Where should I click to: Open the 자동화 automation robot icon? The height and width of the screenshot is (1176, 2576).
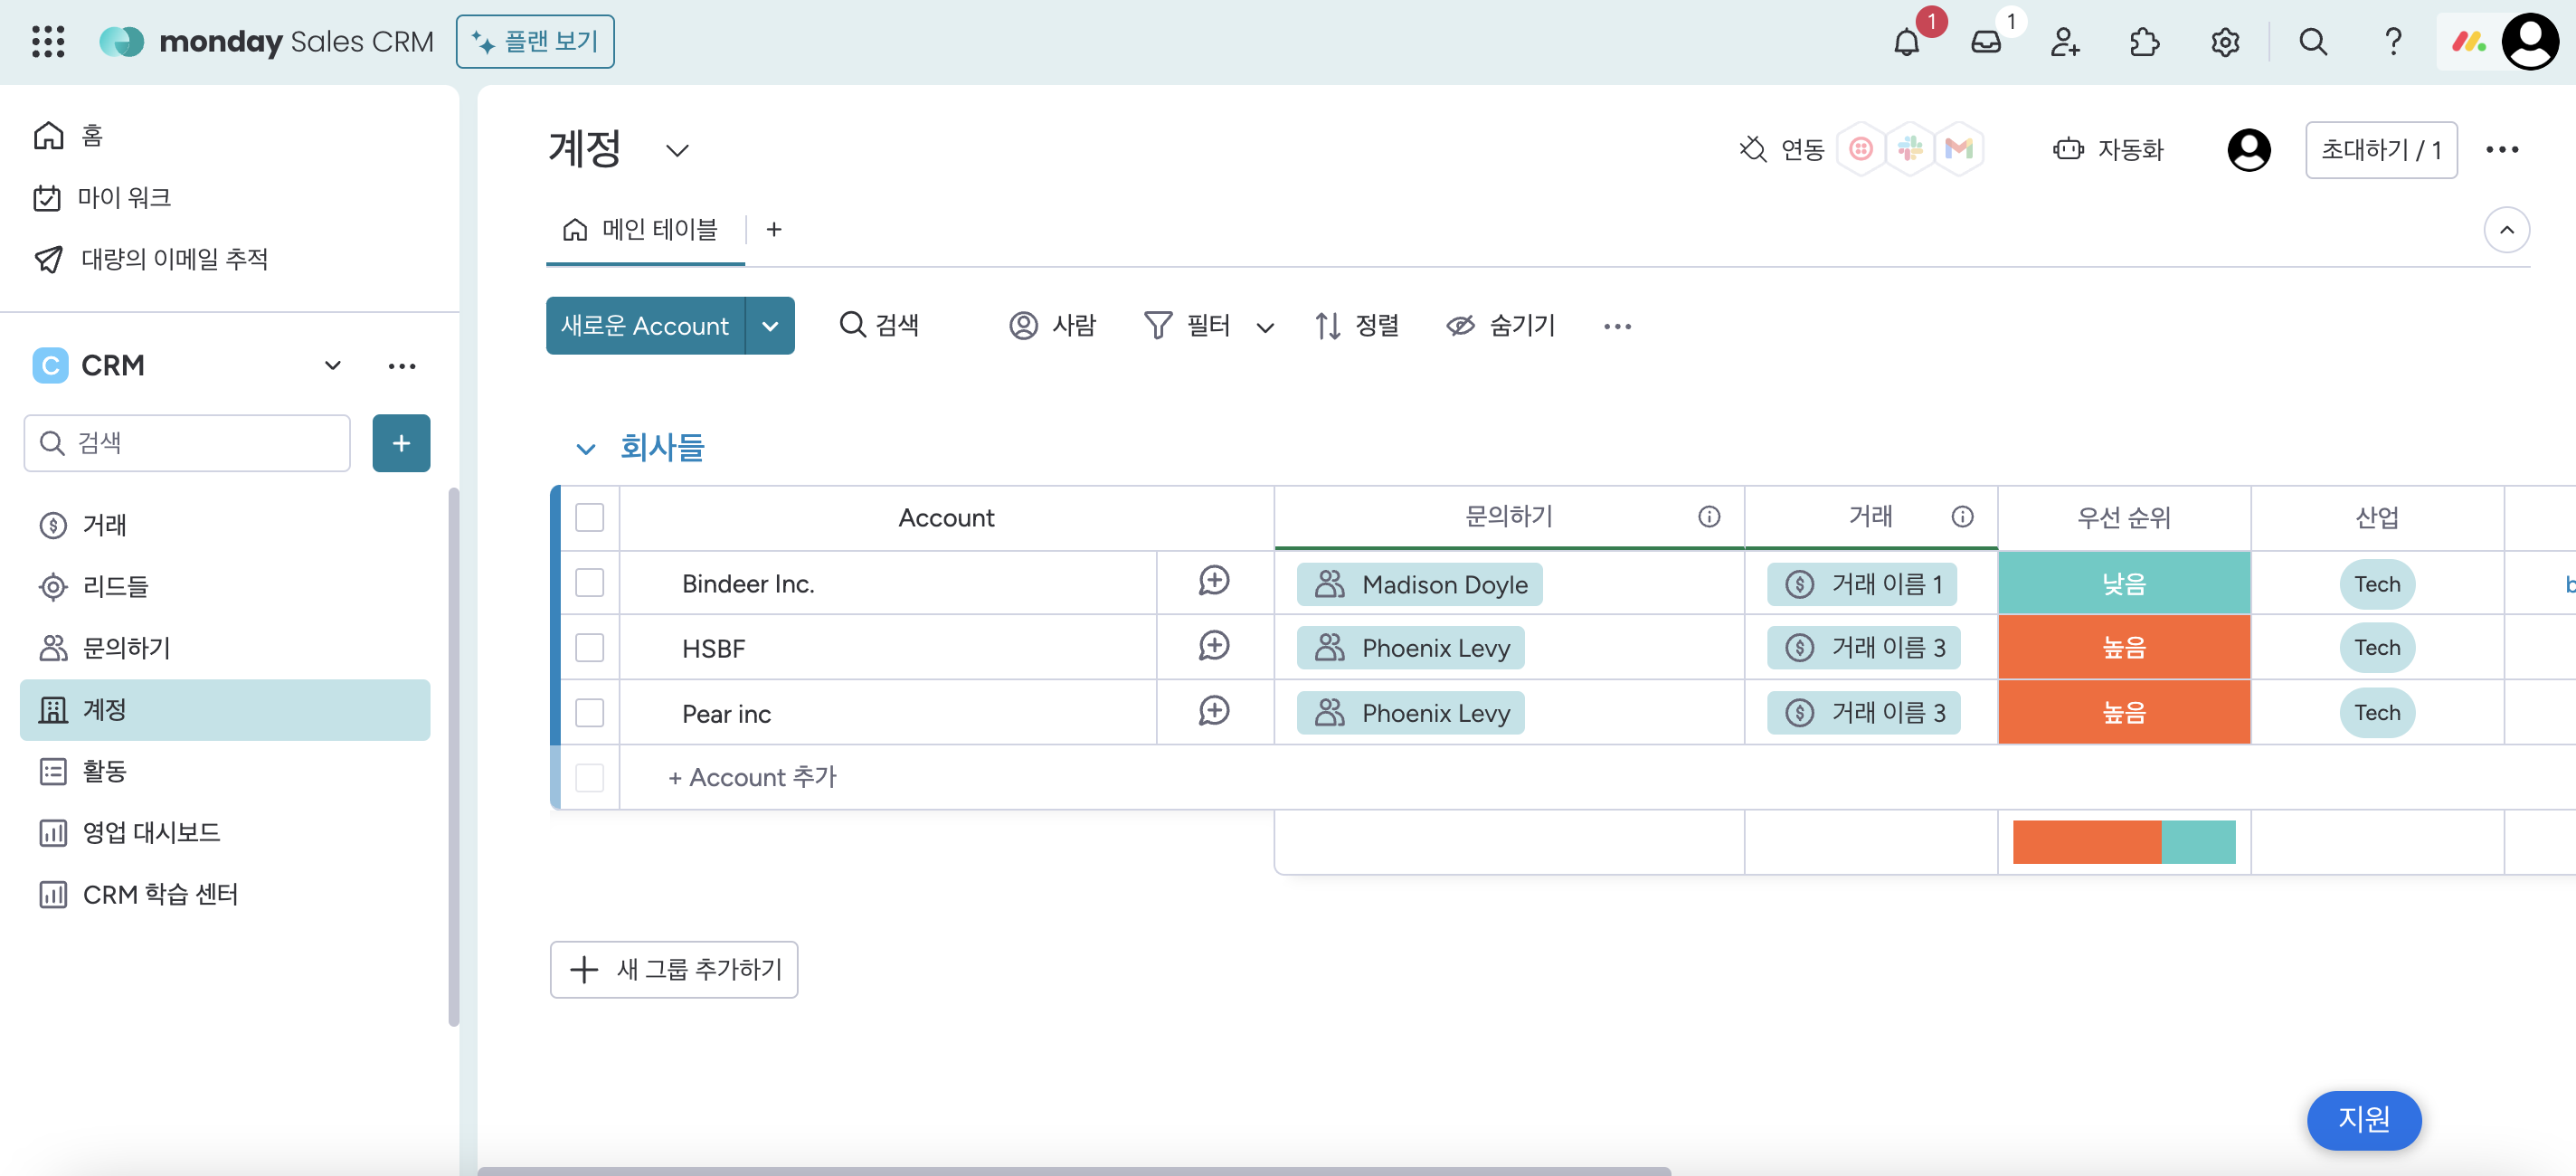click(x=2068, y=150)
